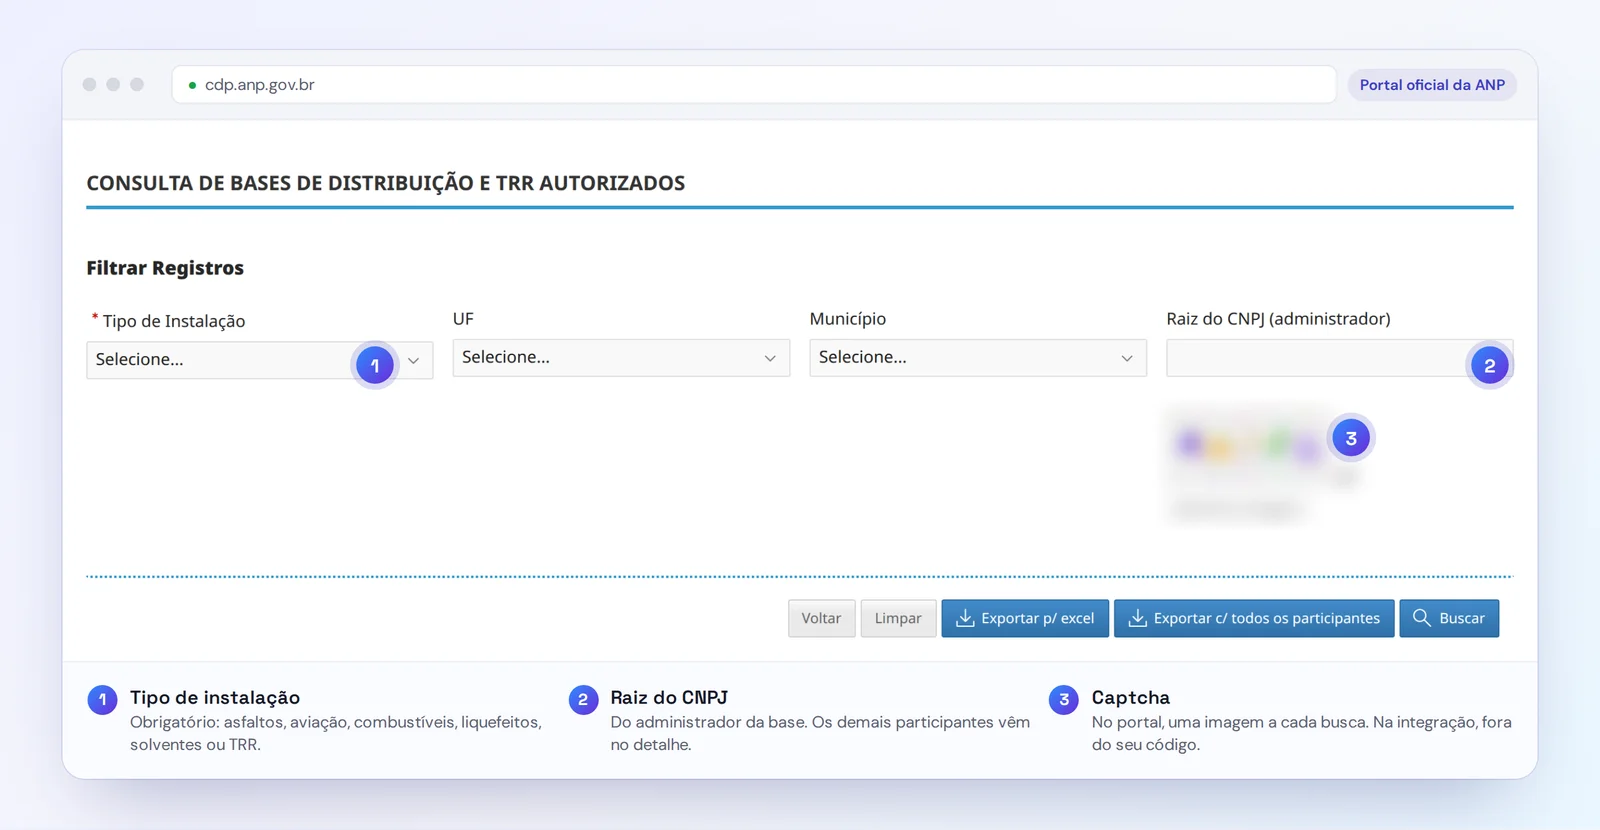Click the "Município" field label
1600x830 pixels.
tap(848, 319)
